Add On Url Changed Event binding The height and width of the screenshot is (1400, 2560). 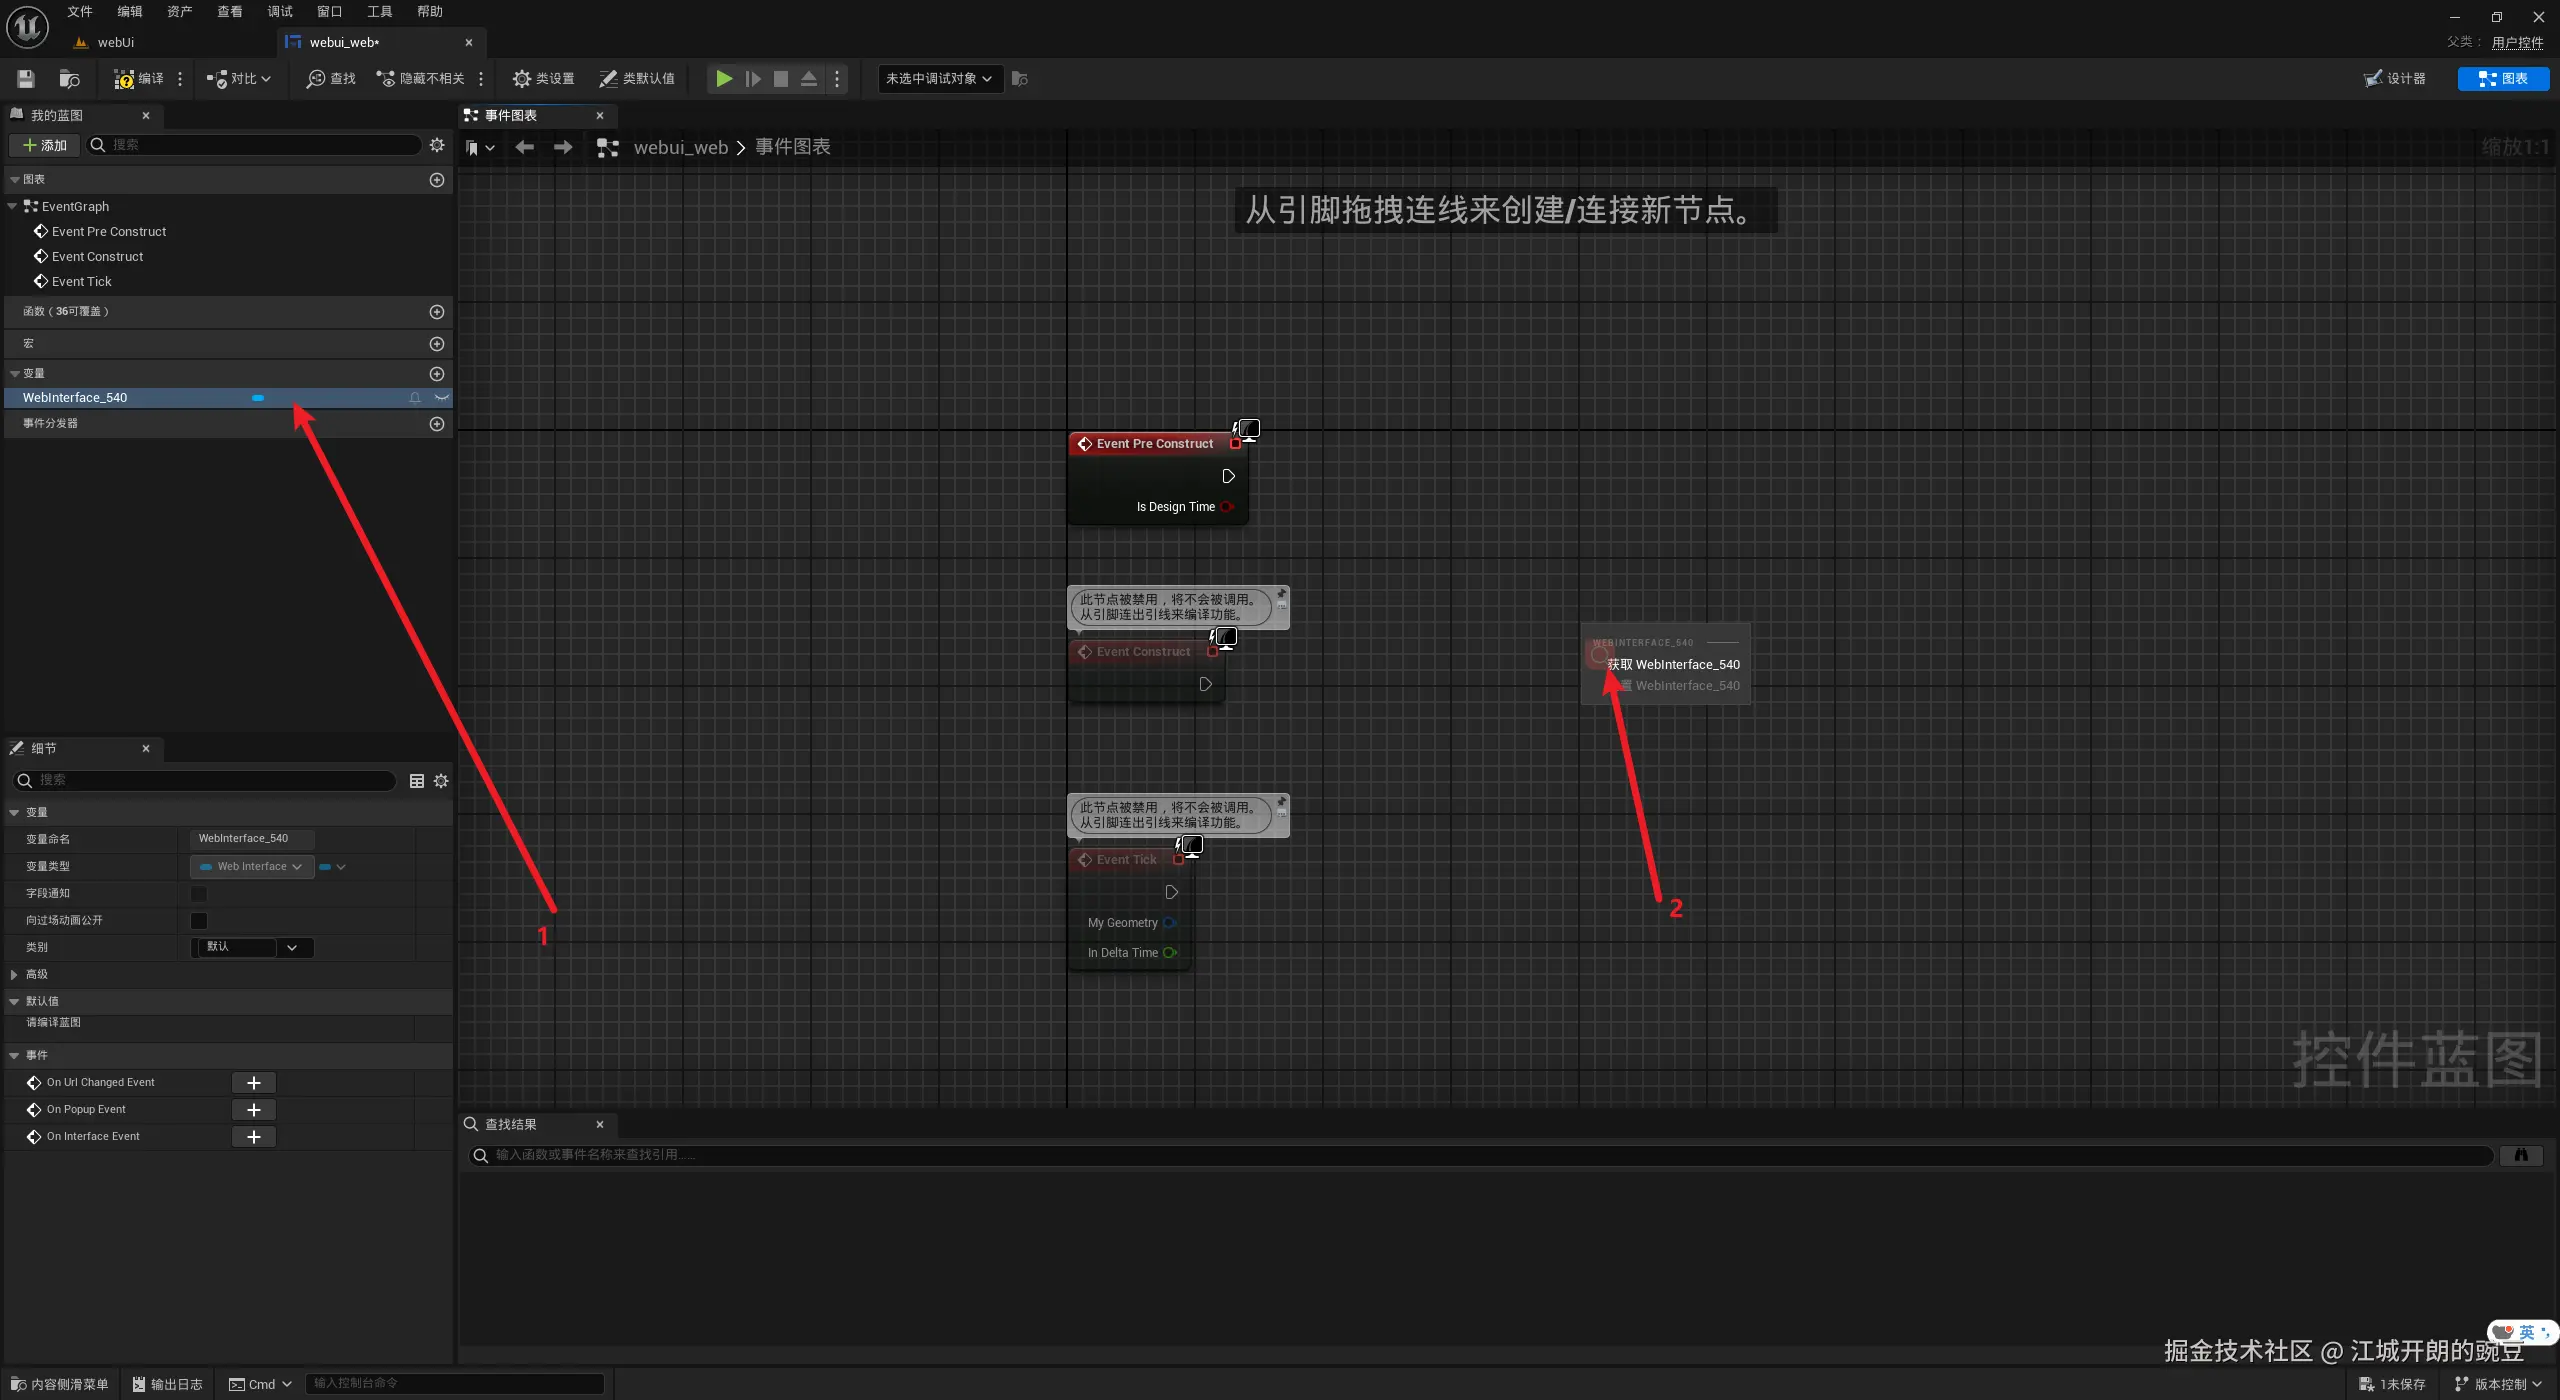tap(254, 1083)
